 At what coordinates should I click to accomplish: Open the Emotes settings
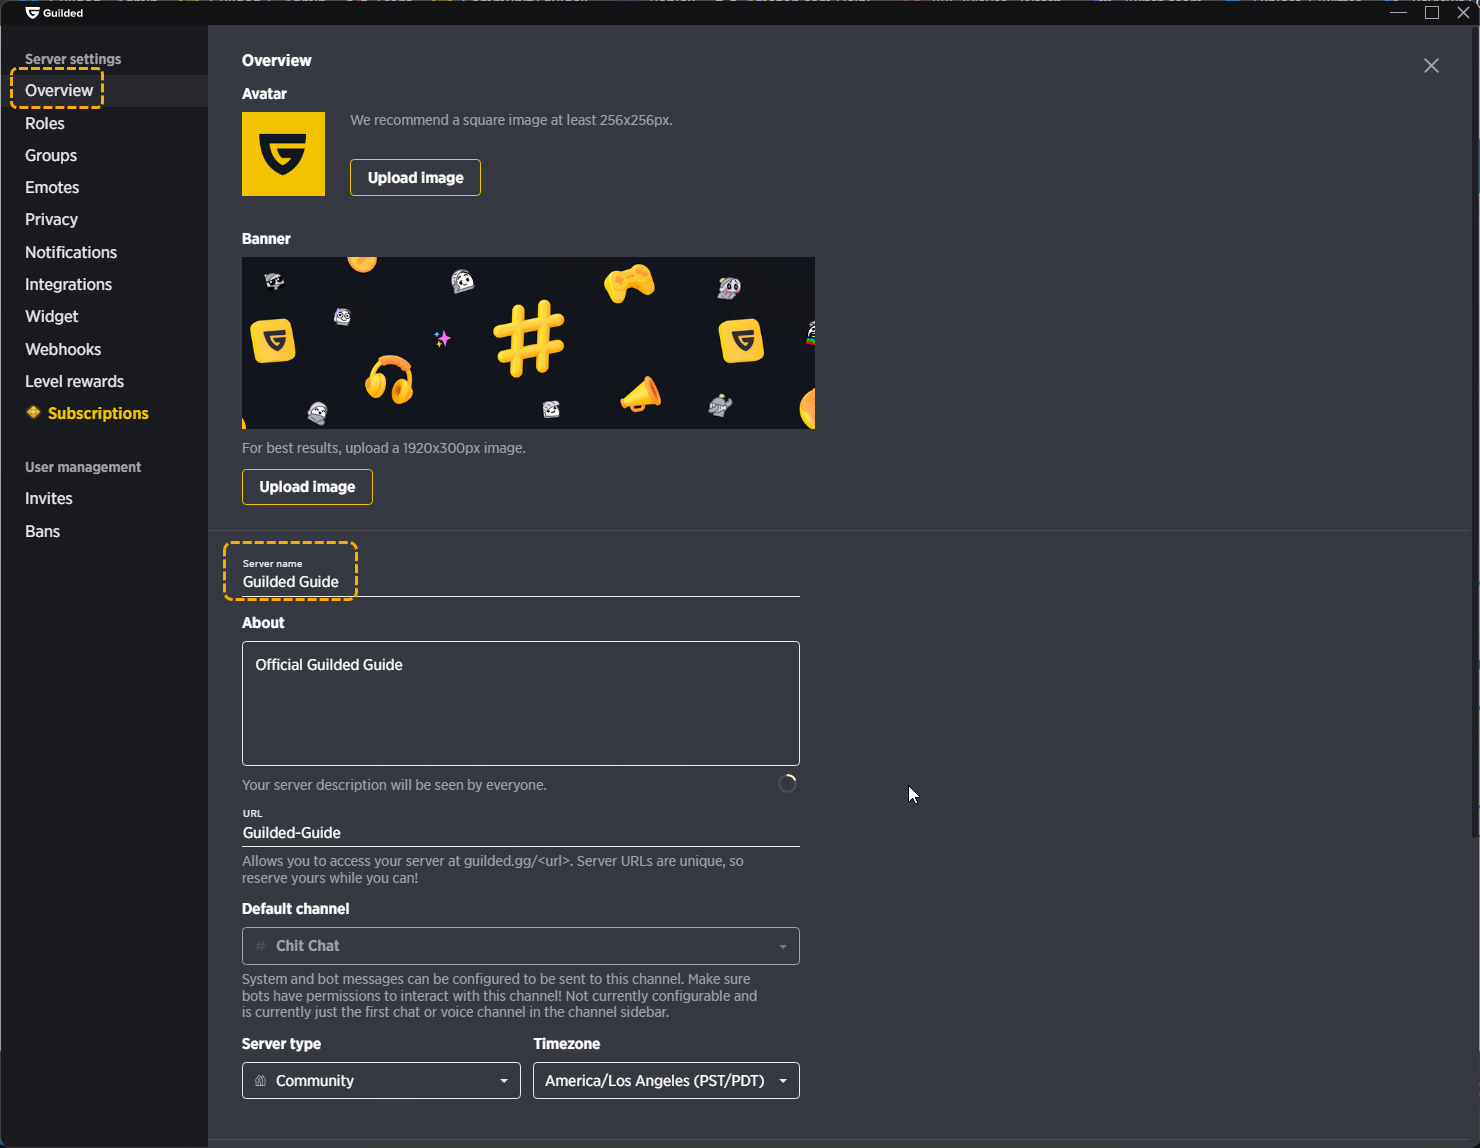point(52,187)
